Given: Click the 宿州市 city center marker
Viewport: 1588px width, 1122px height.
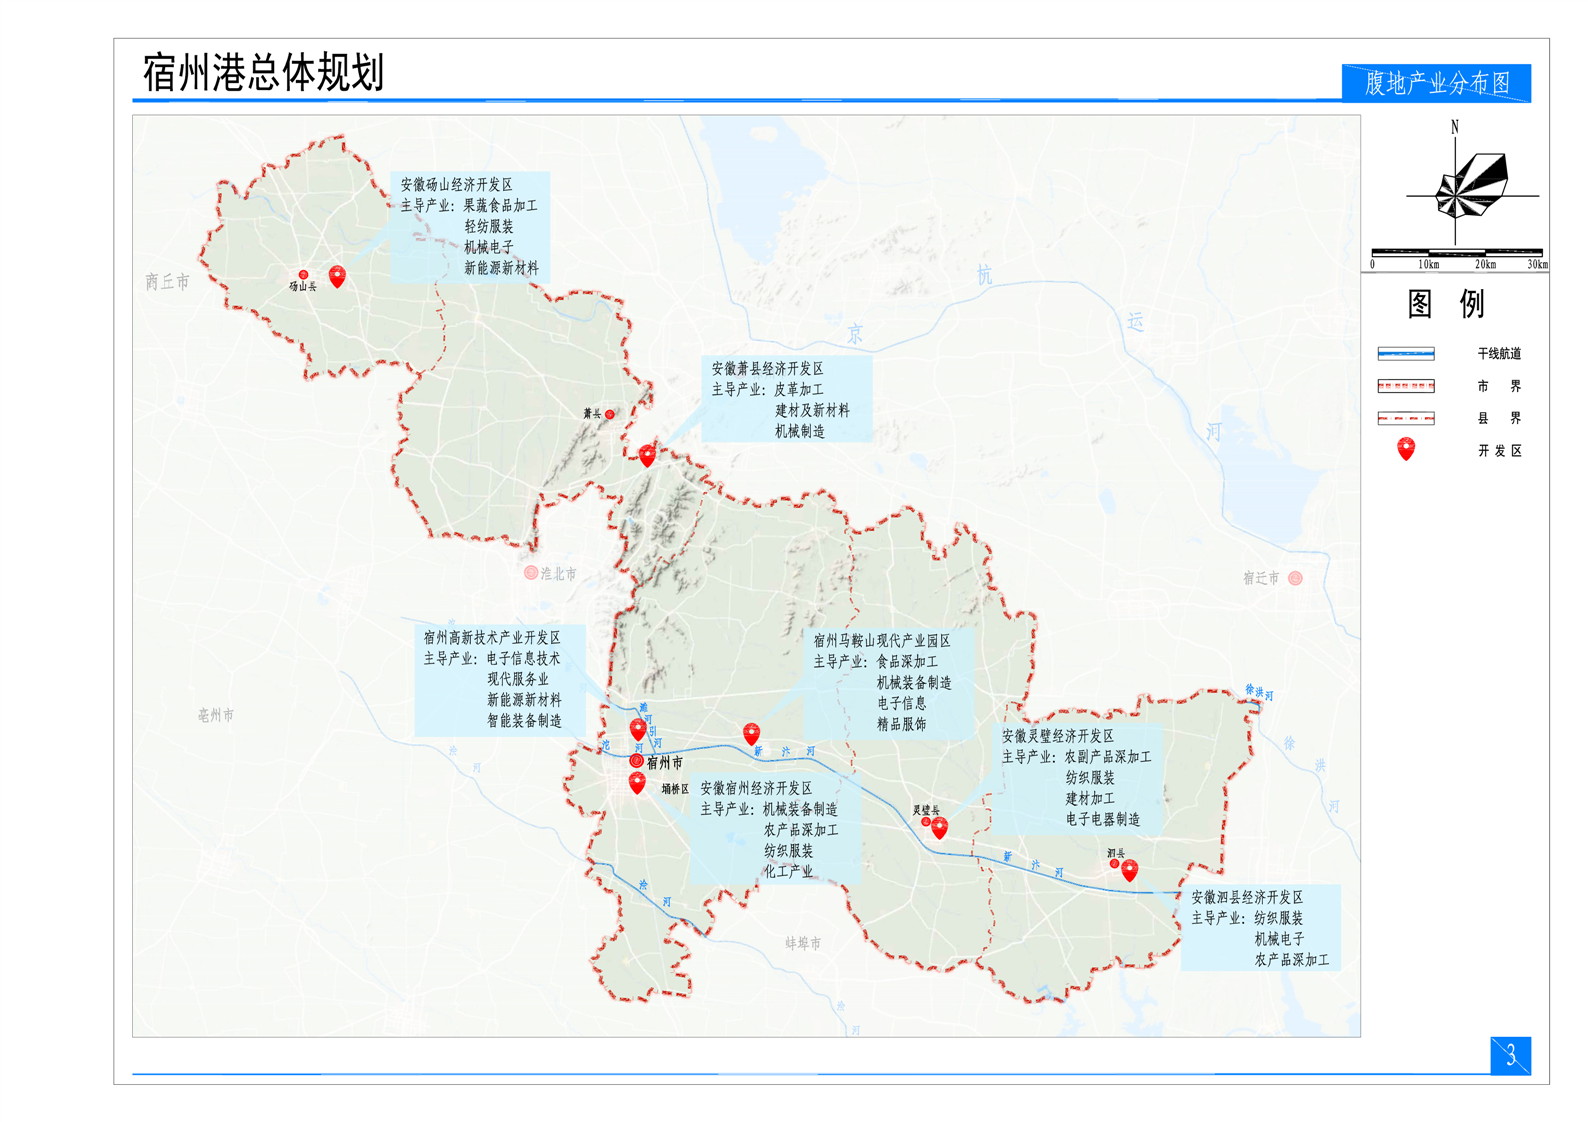Looking at the screenshot, I should tap(636, 761).
